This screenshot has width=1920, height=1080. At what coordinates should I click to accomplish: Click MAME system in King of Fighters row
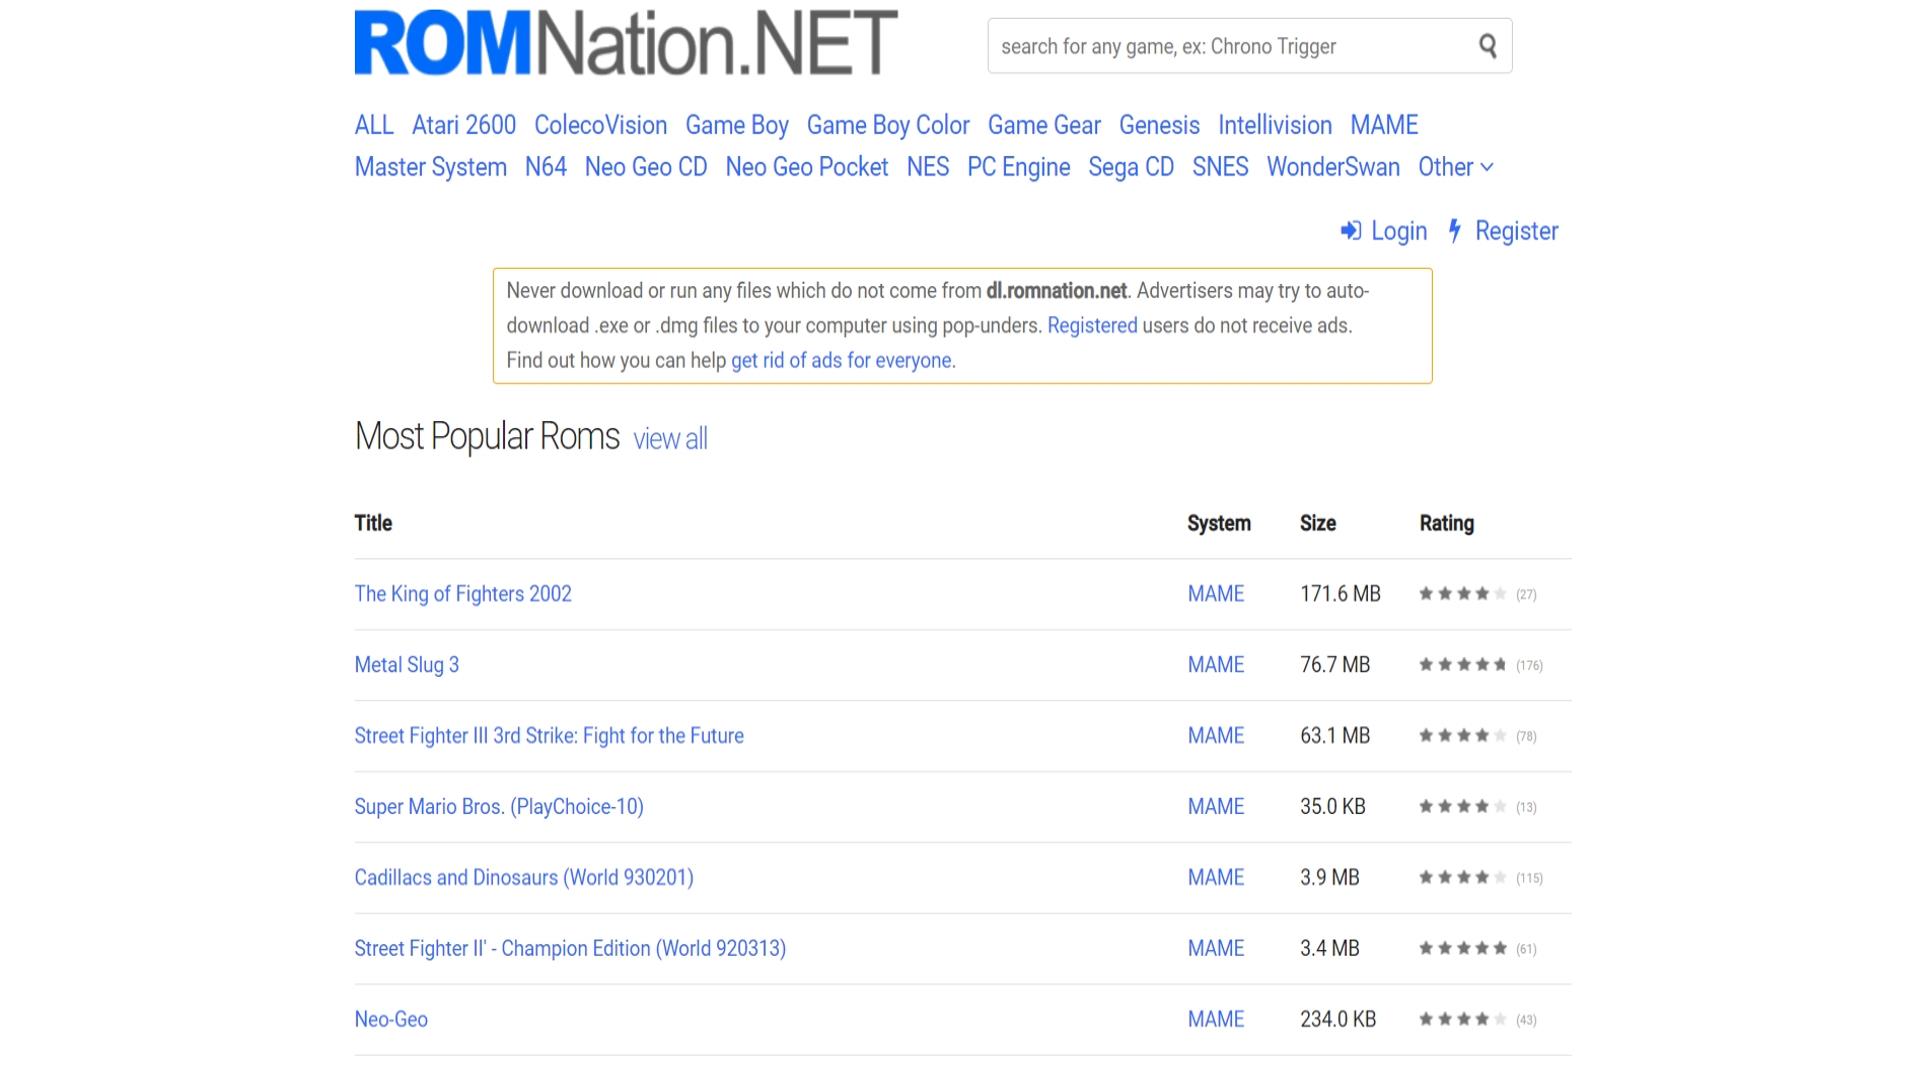(1215, 594)
